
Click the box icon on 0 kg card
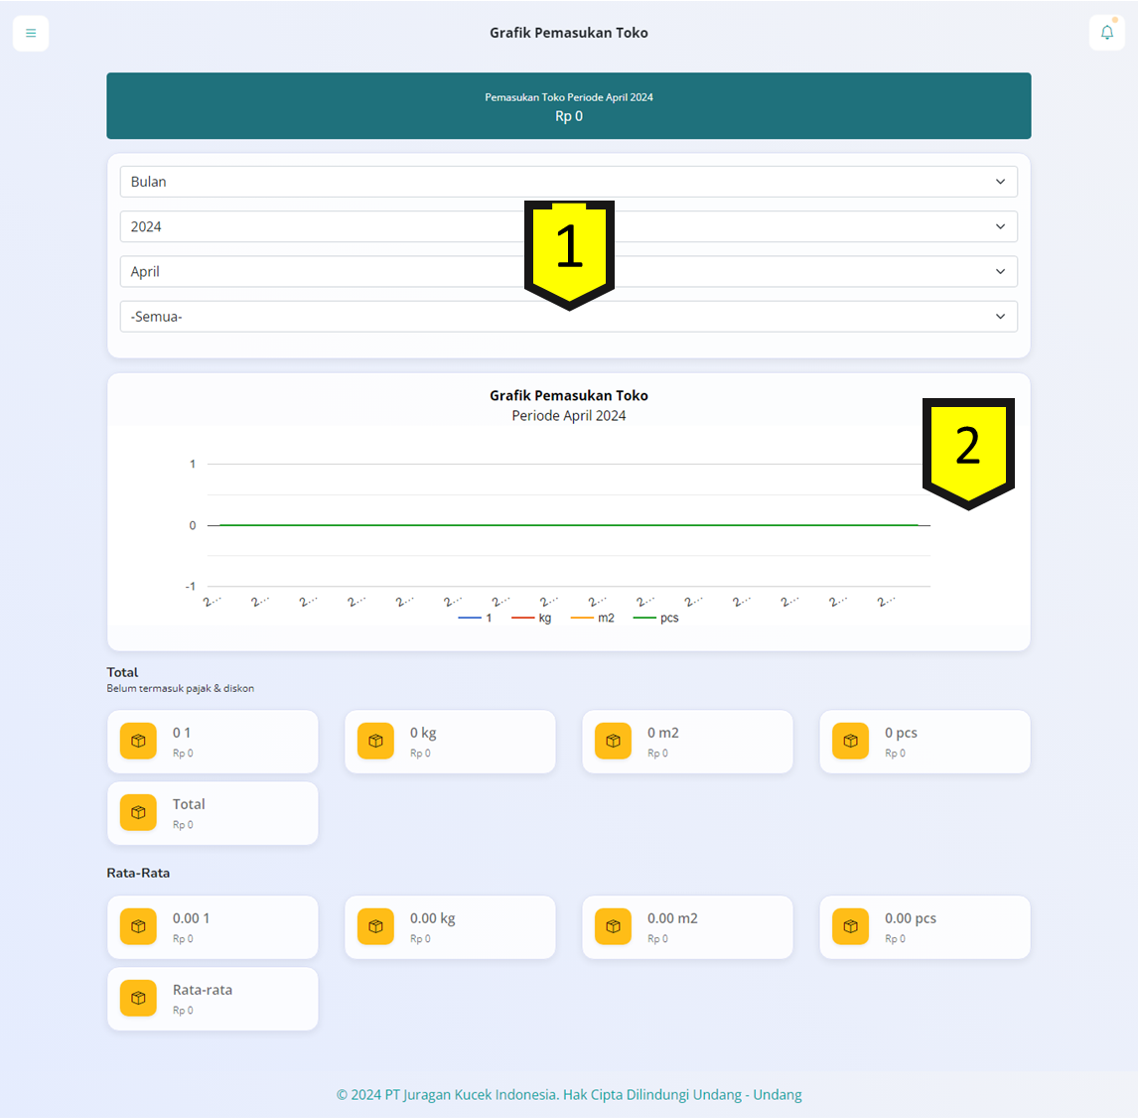(376, 741)
